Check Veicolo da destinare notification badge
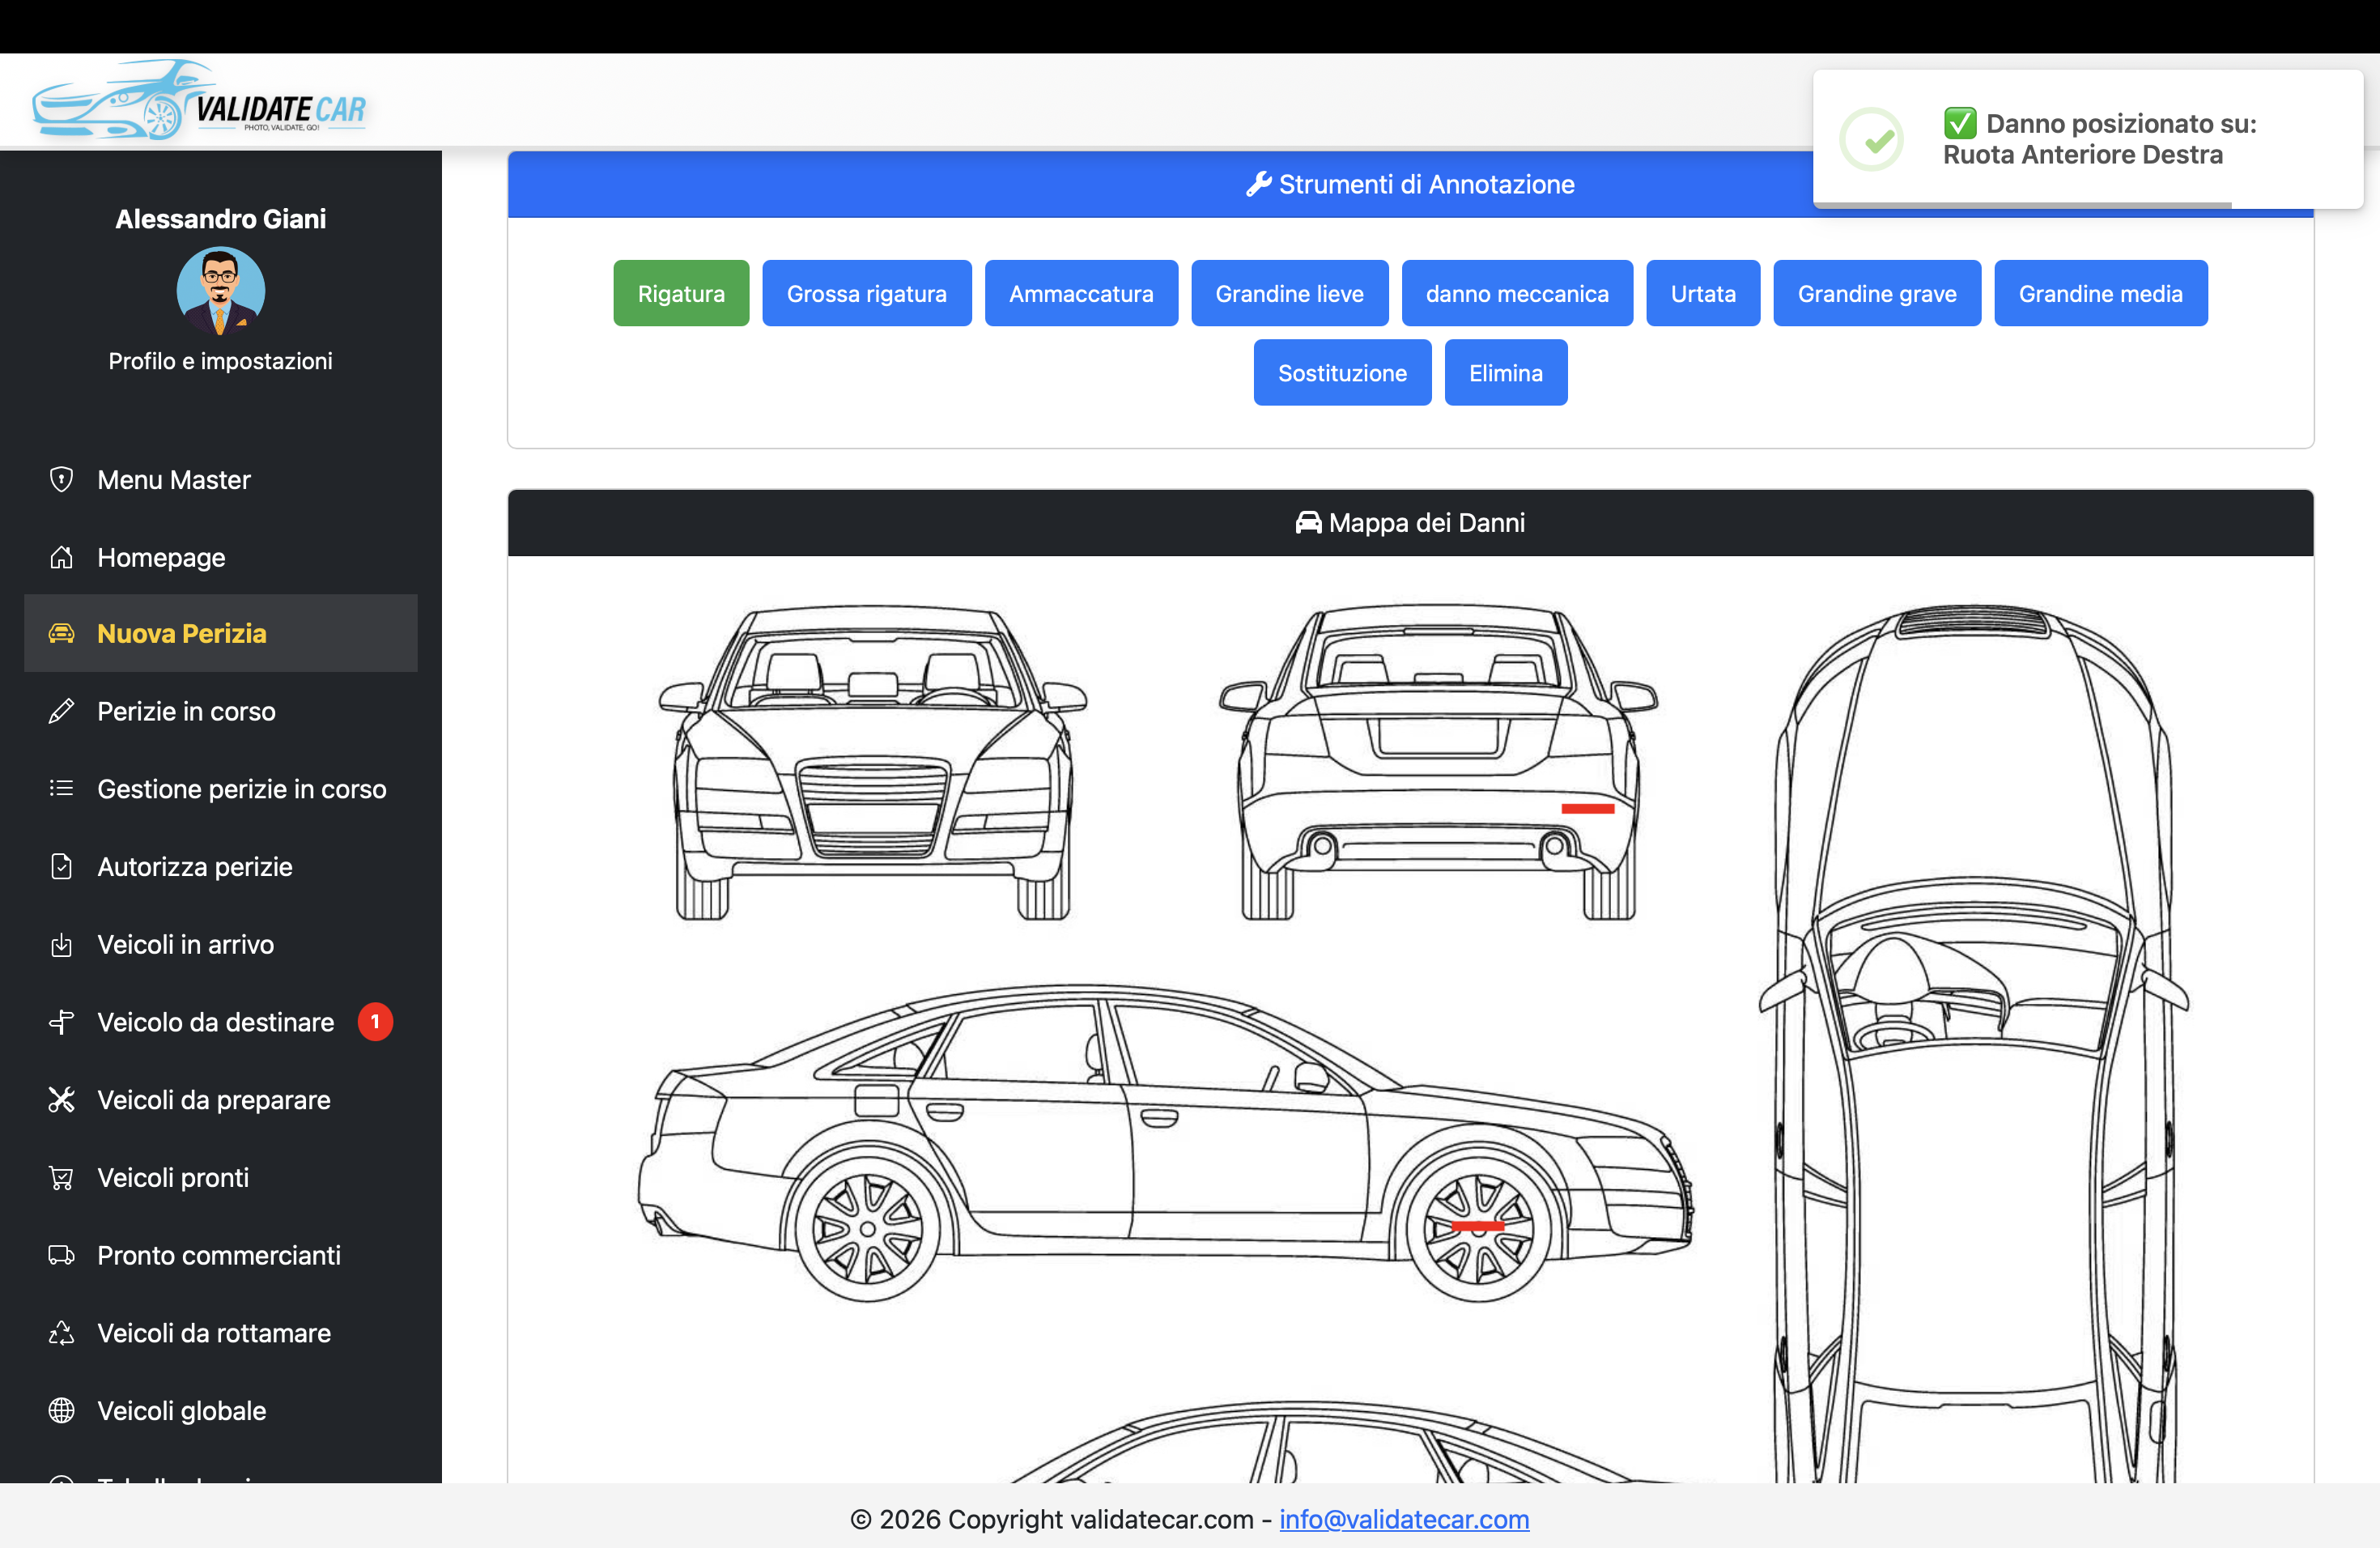Screen dimensions: 2380x1548 click(x=375, y=1022)
